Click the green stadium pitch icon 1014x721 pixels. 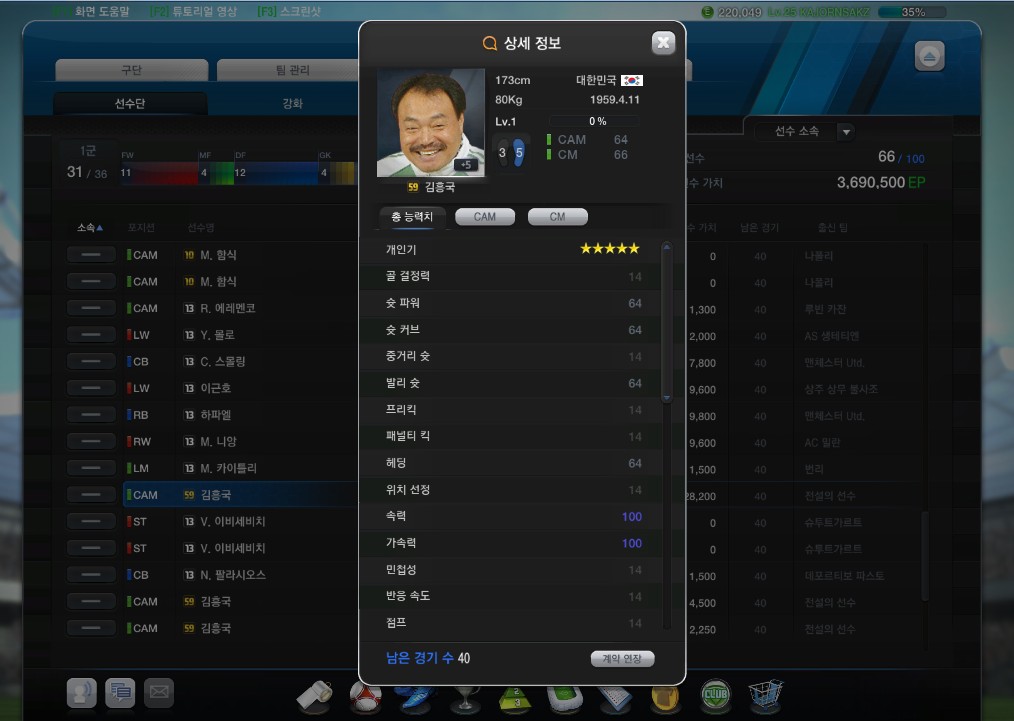tap(565, 699)
